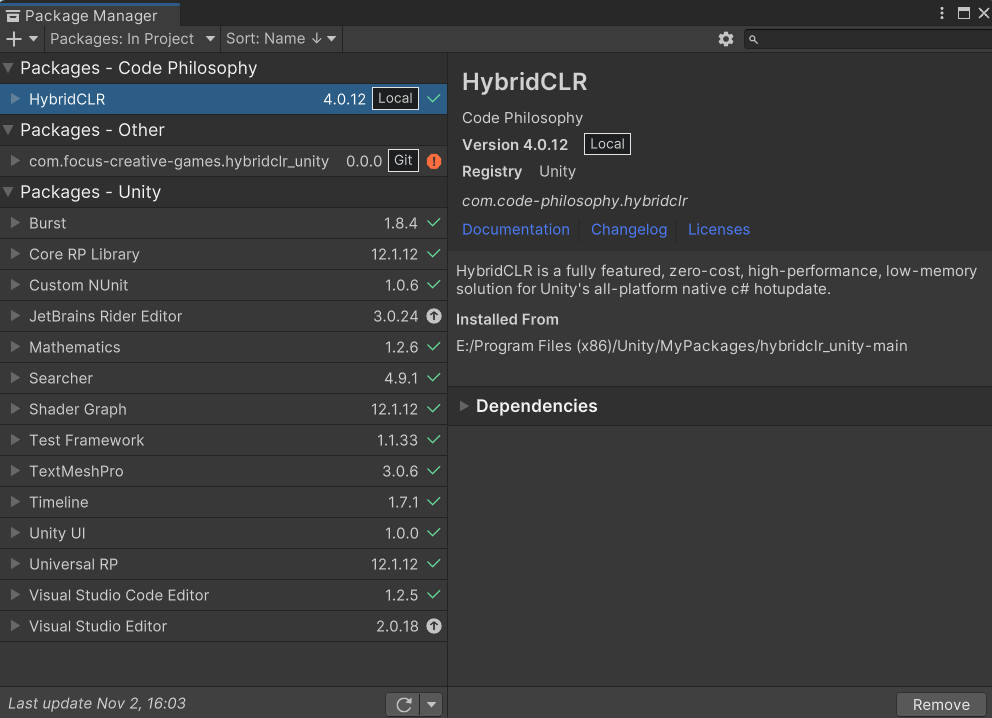
Task: Select the Timeline package
Action: click(223, 502)
